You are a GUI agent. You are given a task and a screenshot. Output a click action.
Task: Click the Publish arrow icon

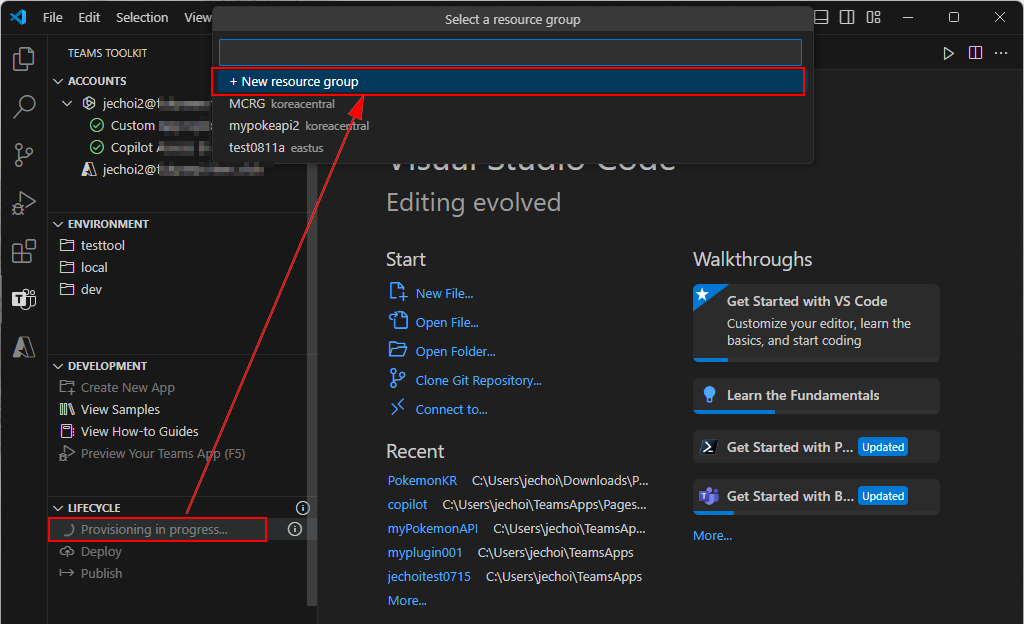(67, 573)
